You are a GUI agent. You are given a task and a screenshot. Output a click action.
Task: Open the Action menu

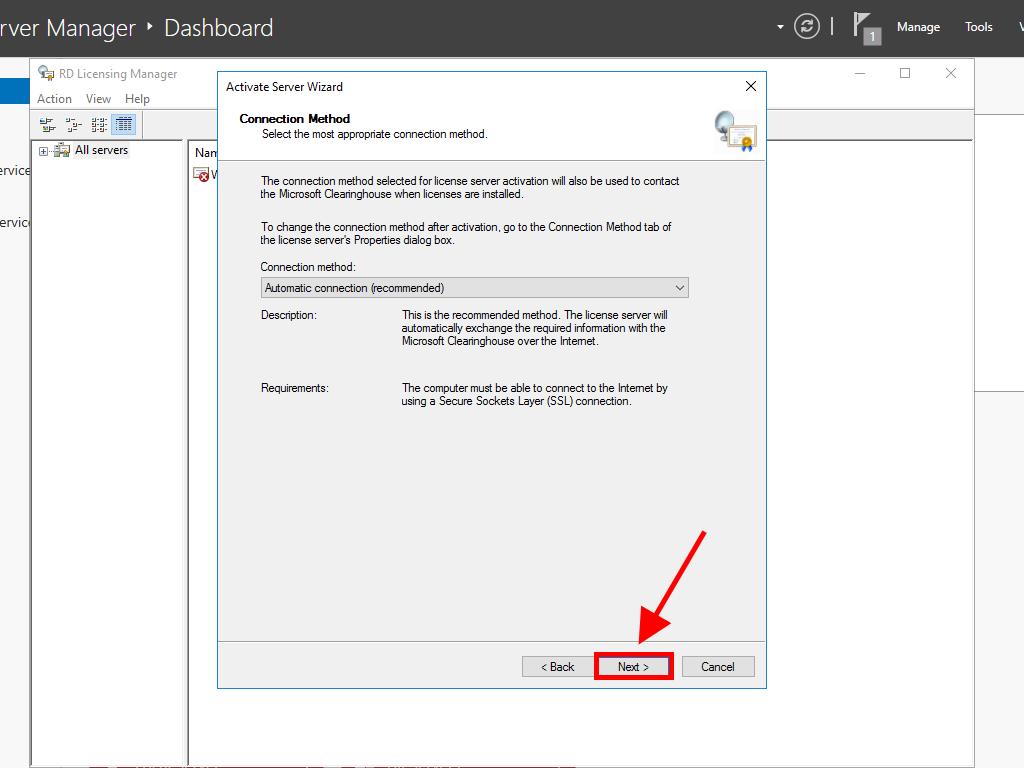(x=54, y=99)
